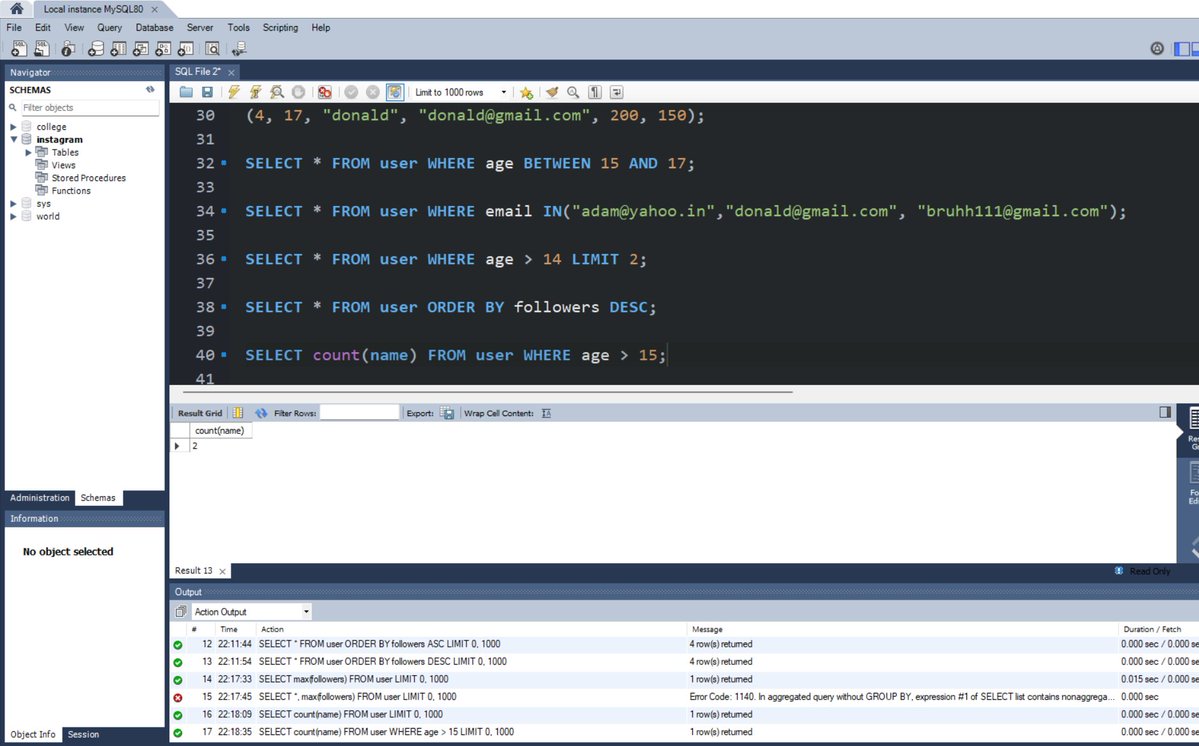Click the export recordset icon
This screenshot has width=1199, height=746.
[447, 413]
